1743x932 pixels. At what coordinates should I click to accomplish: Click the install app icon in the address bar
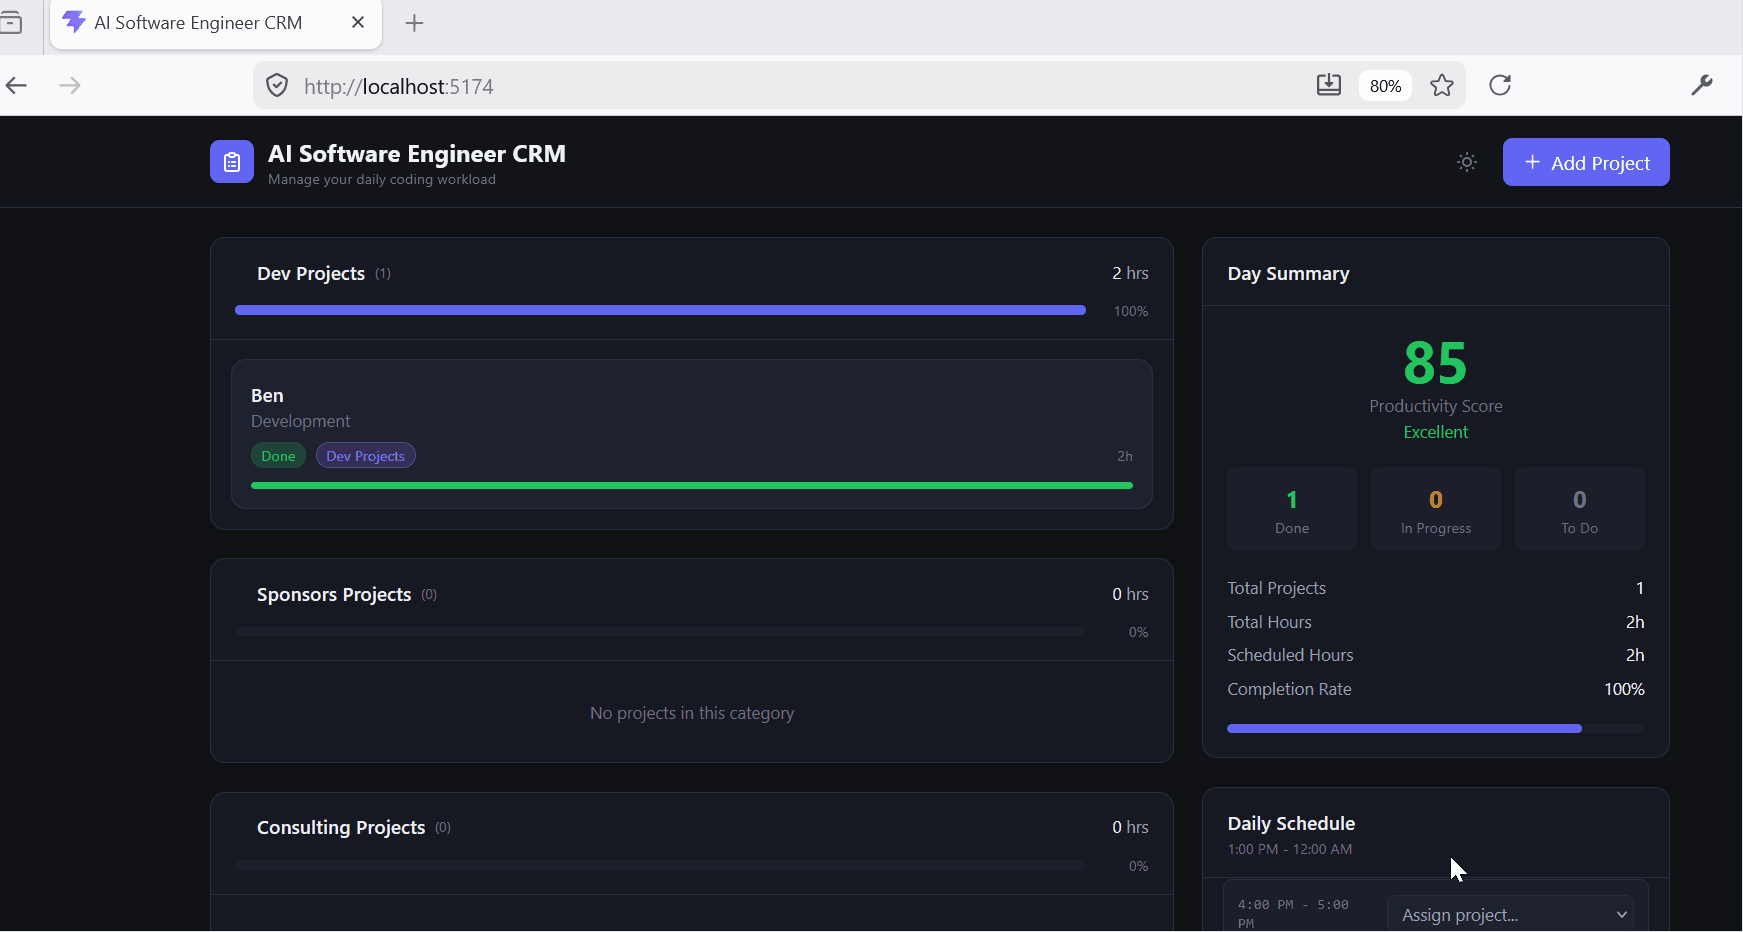1328,86
